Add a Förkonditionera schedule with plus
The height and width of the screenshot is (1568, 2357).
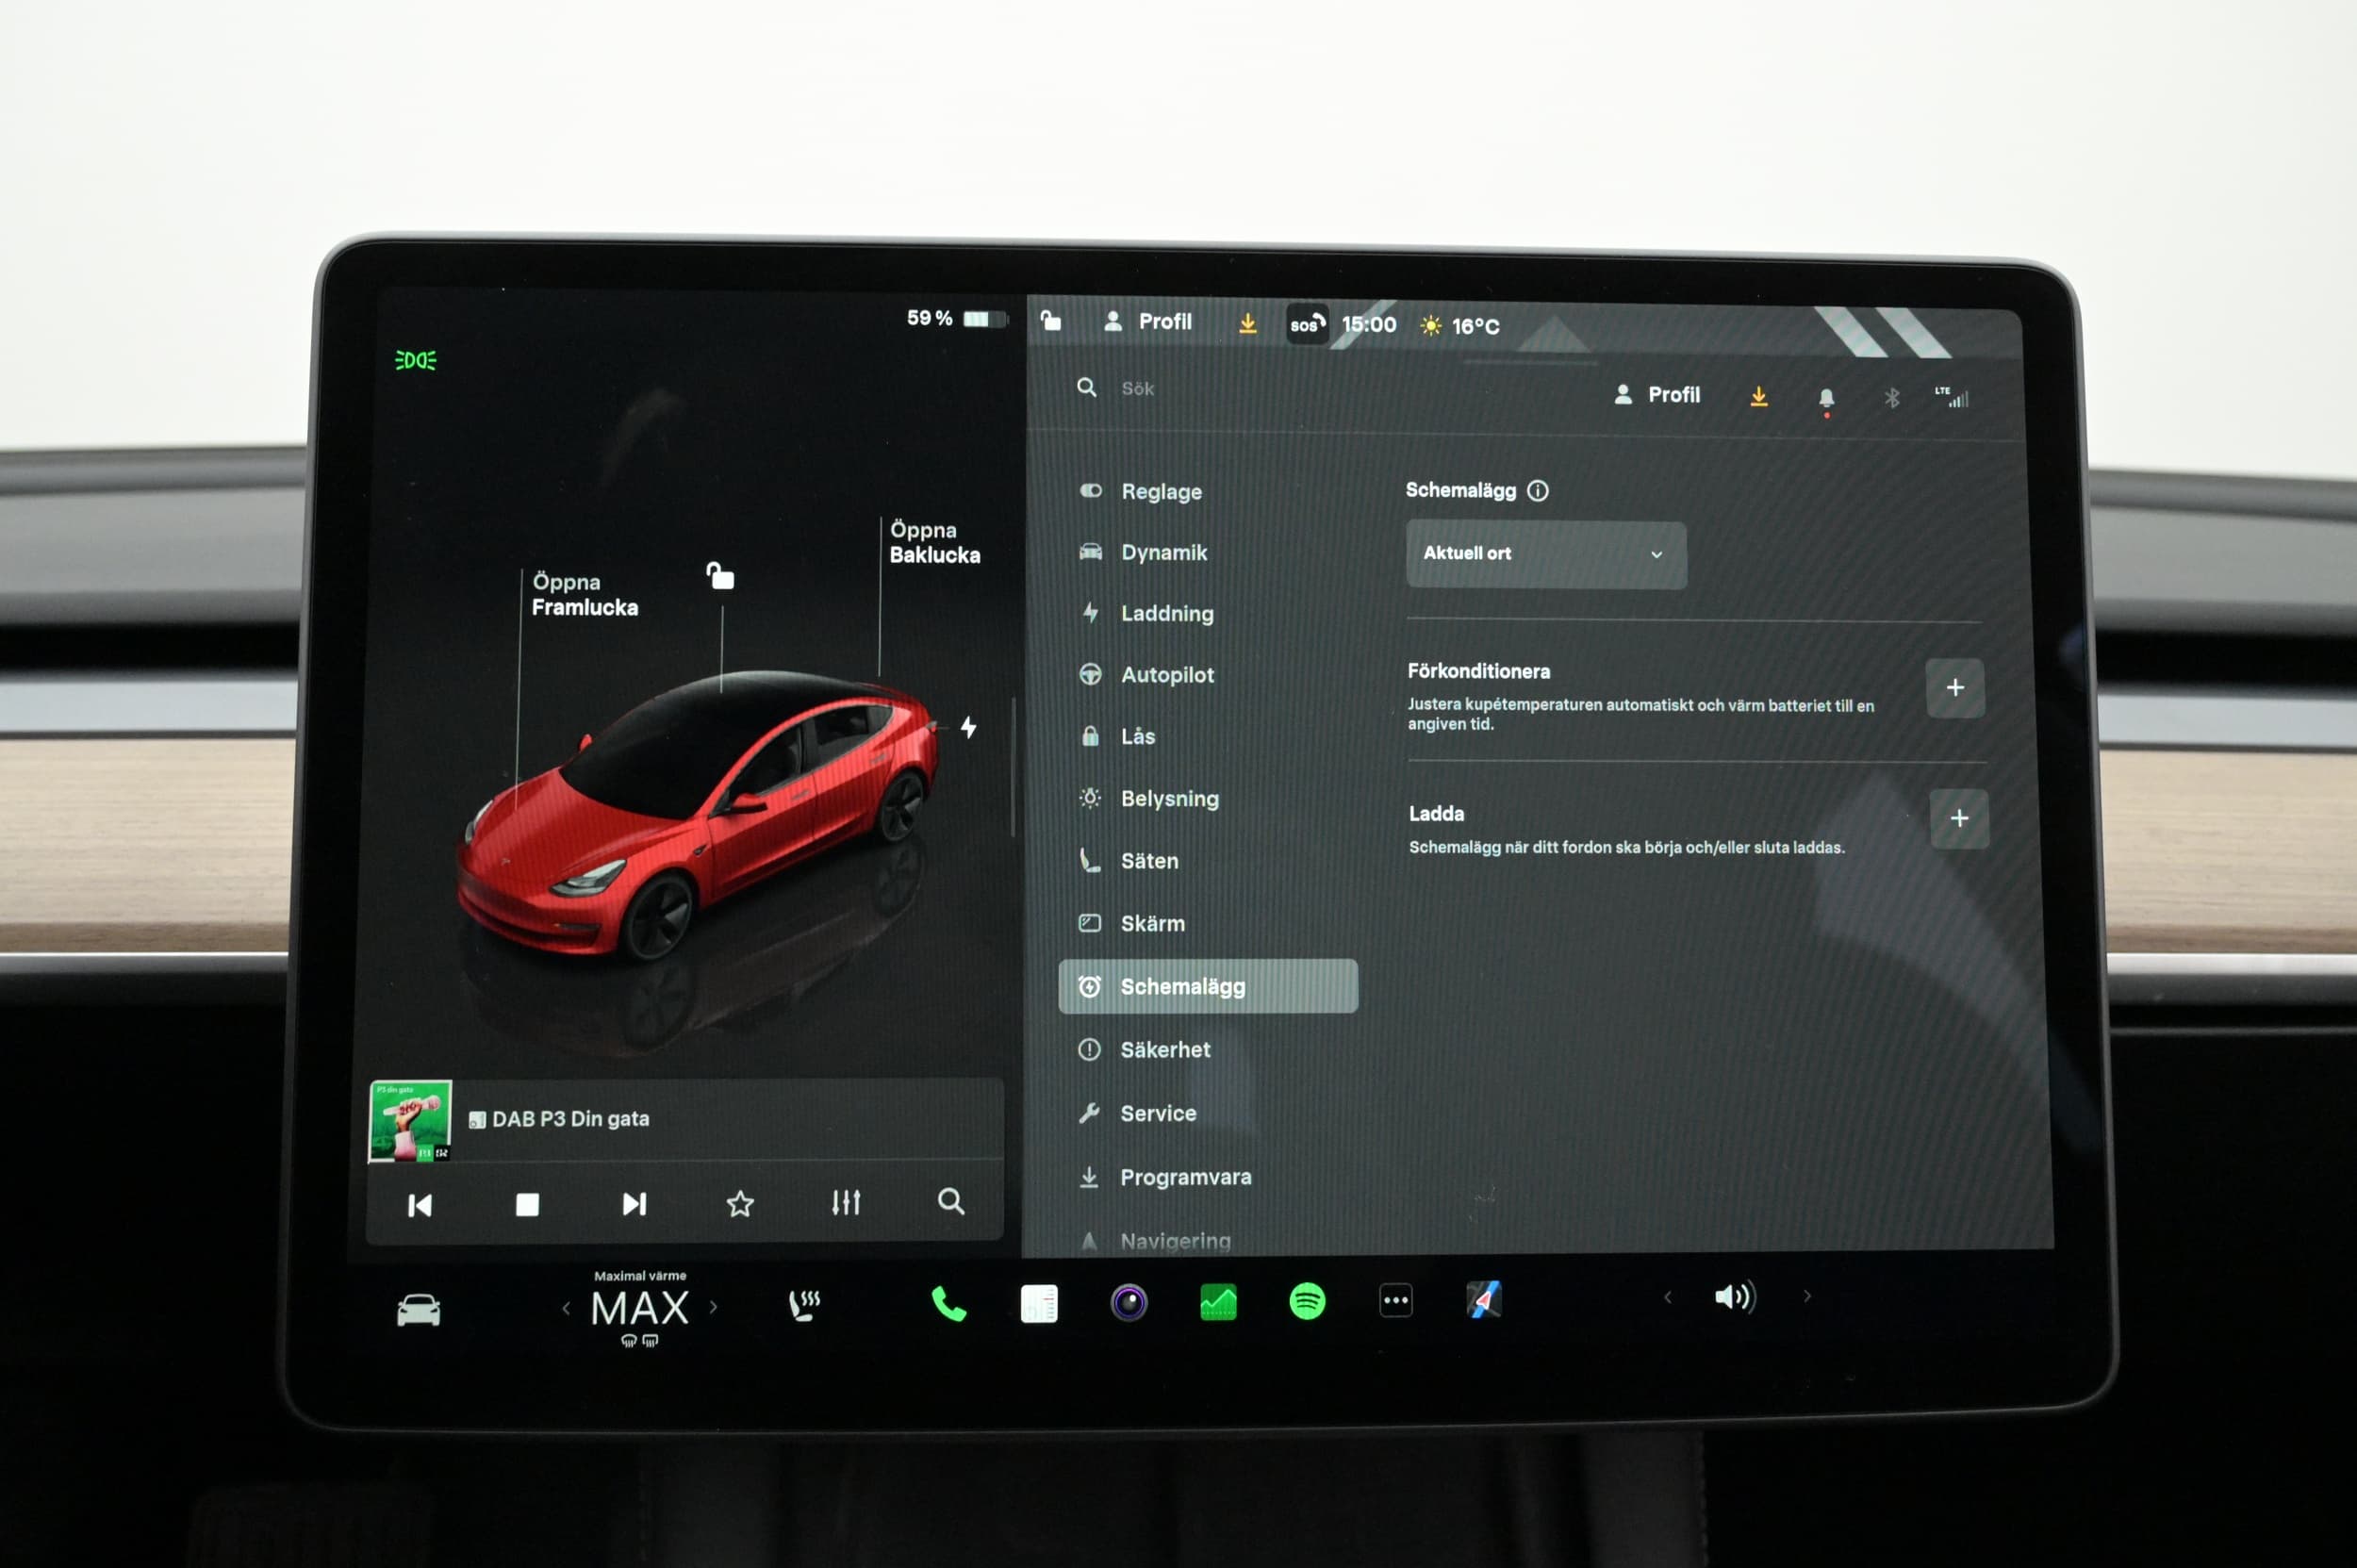1954,688
